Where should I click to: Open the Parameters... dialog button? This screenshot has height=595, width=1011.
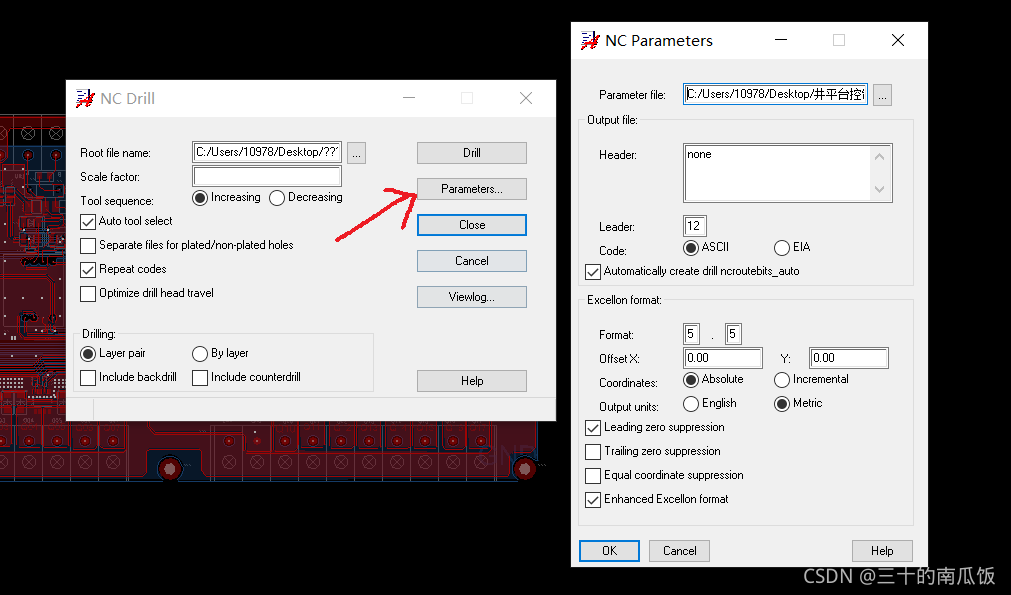(x=472, y=189)
